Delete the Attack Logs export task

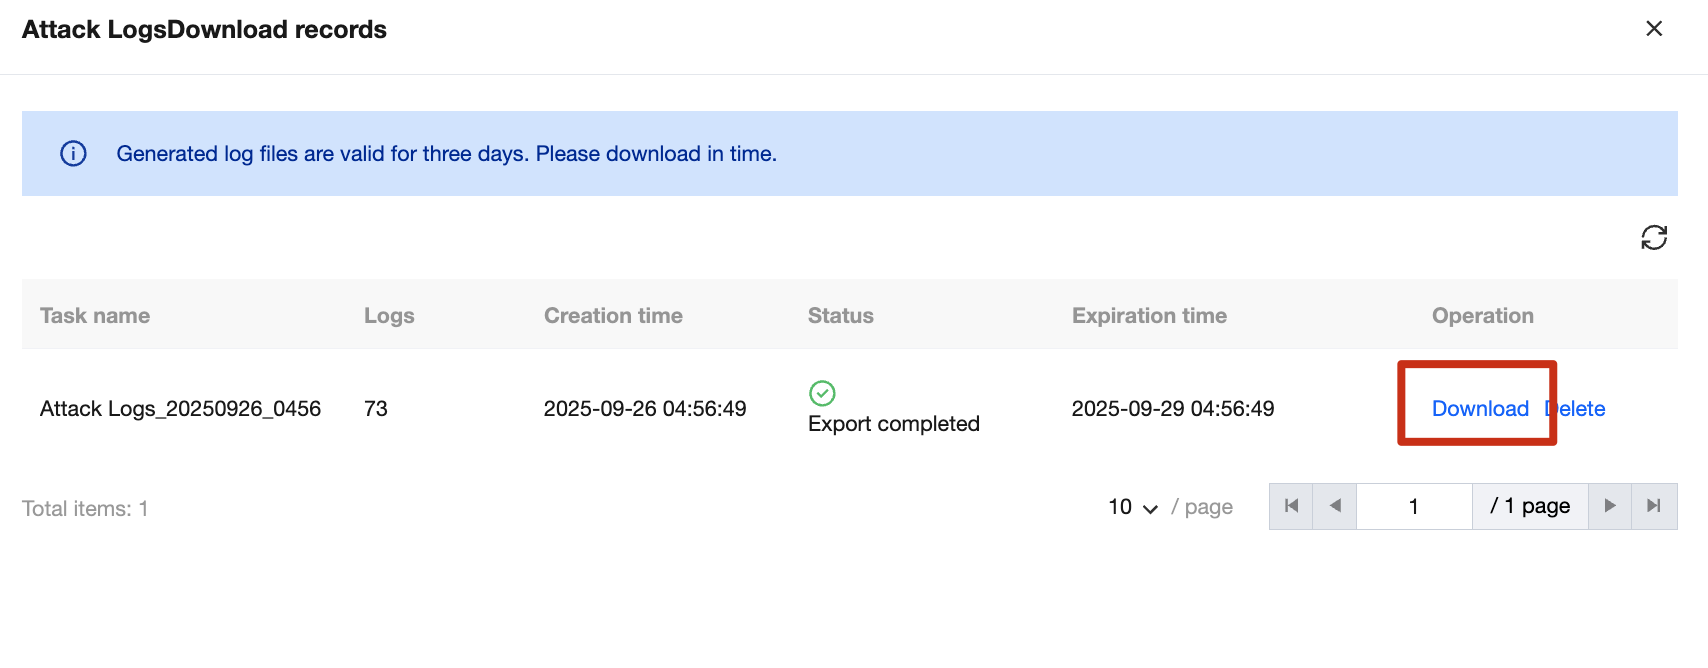click(1575, 408)
